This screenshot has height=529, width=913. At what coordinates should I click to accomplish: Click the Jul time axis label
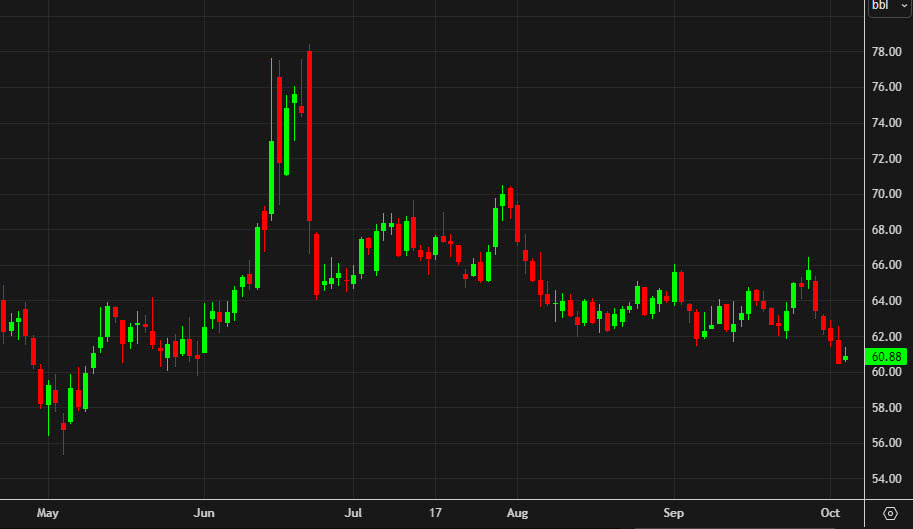352,513
